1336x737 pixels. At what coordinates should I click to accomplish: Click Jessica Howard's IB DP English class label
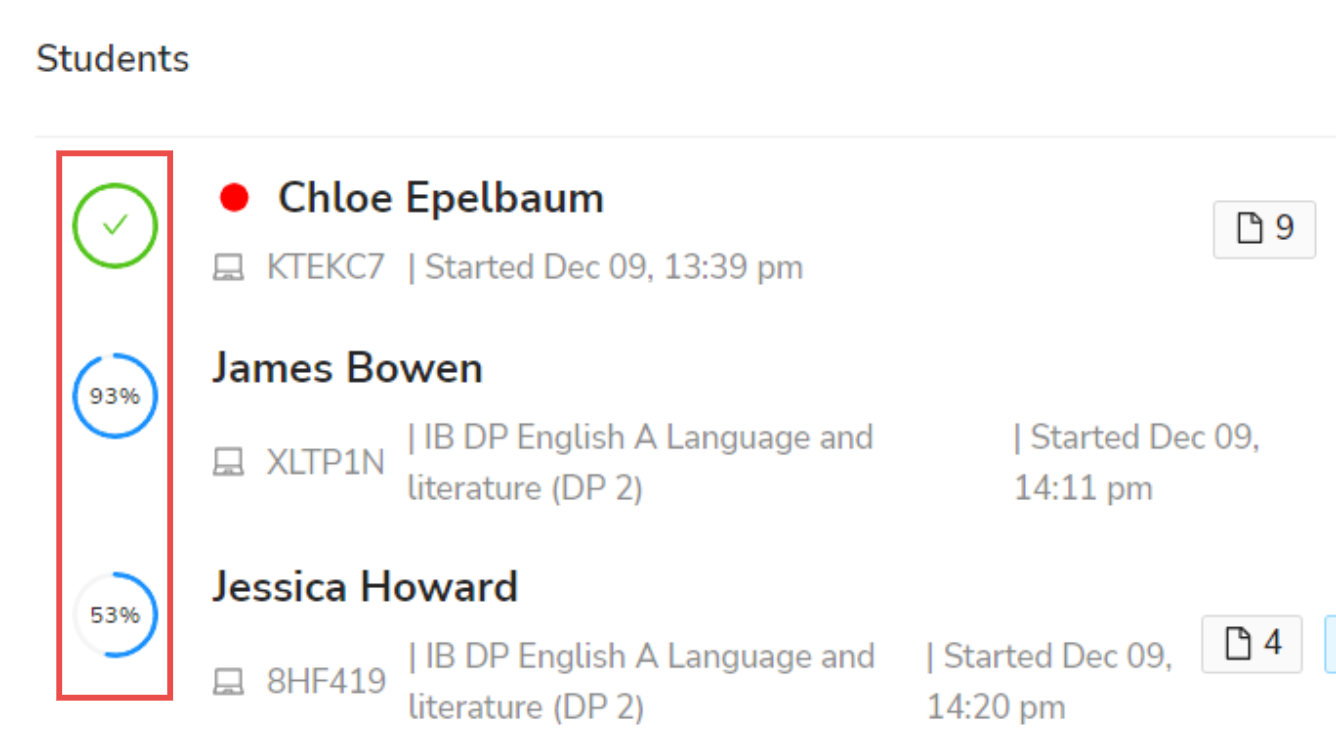(x=641, y=682)
